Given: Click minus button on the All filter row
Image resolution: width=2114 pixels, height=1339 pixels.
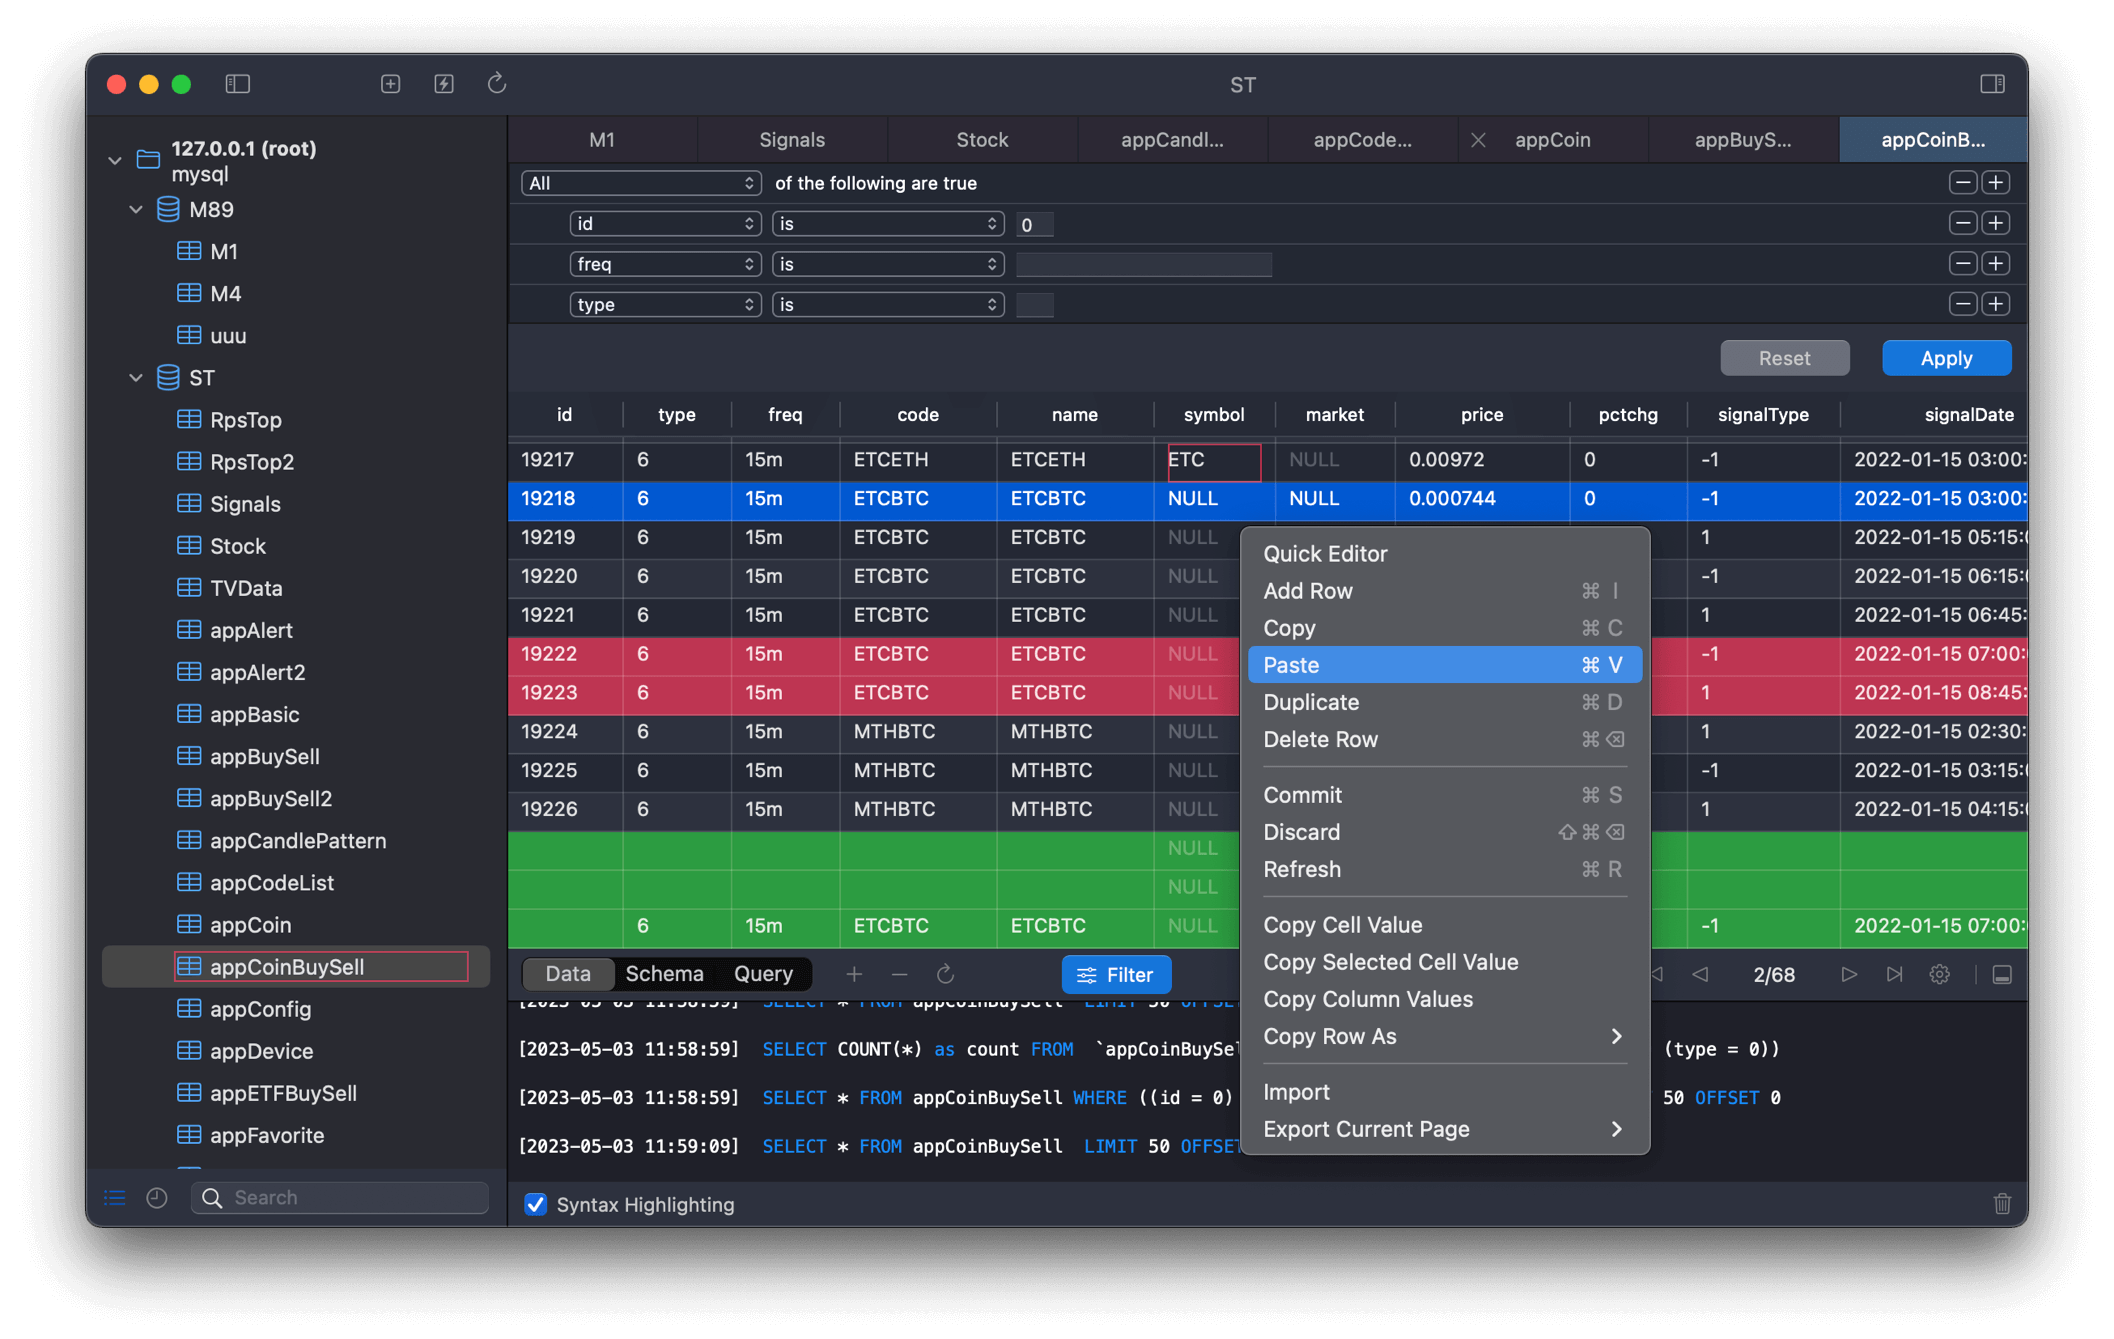Looking at the screenshot, I should (x=1962, y=182).
